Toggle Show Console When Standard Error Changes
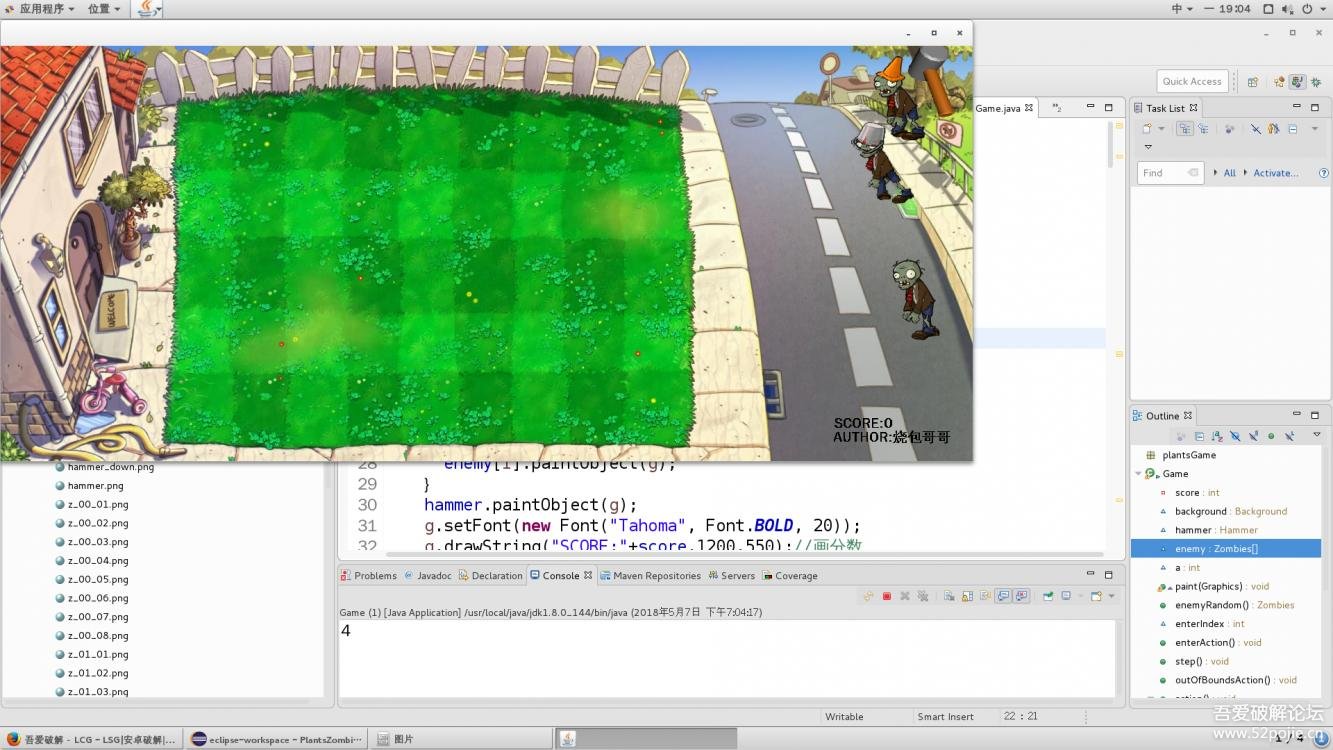Viewport: 1333px width, 750px height. (1022, 596)
